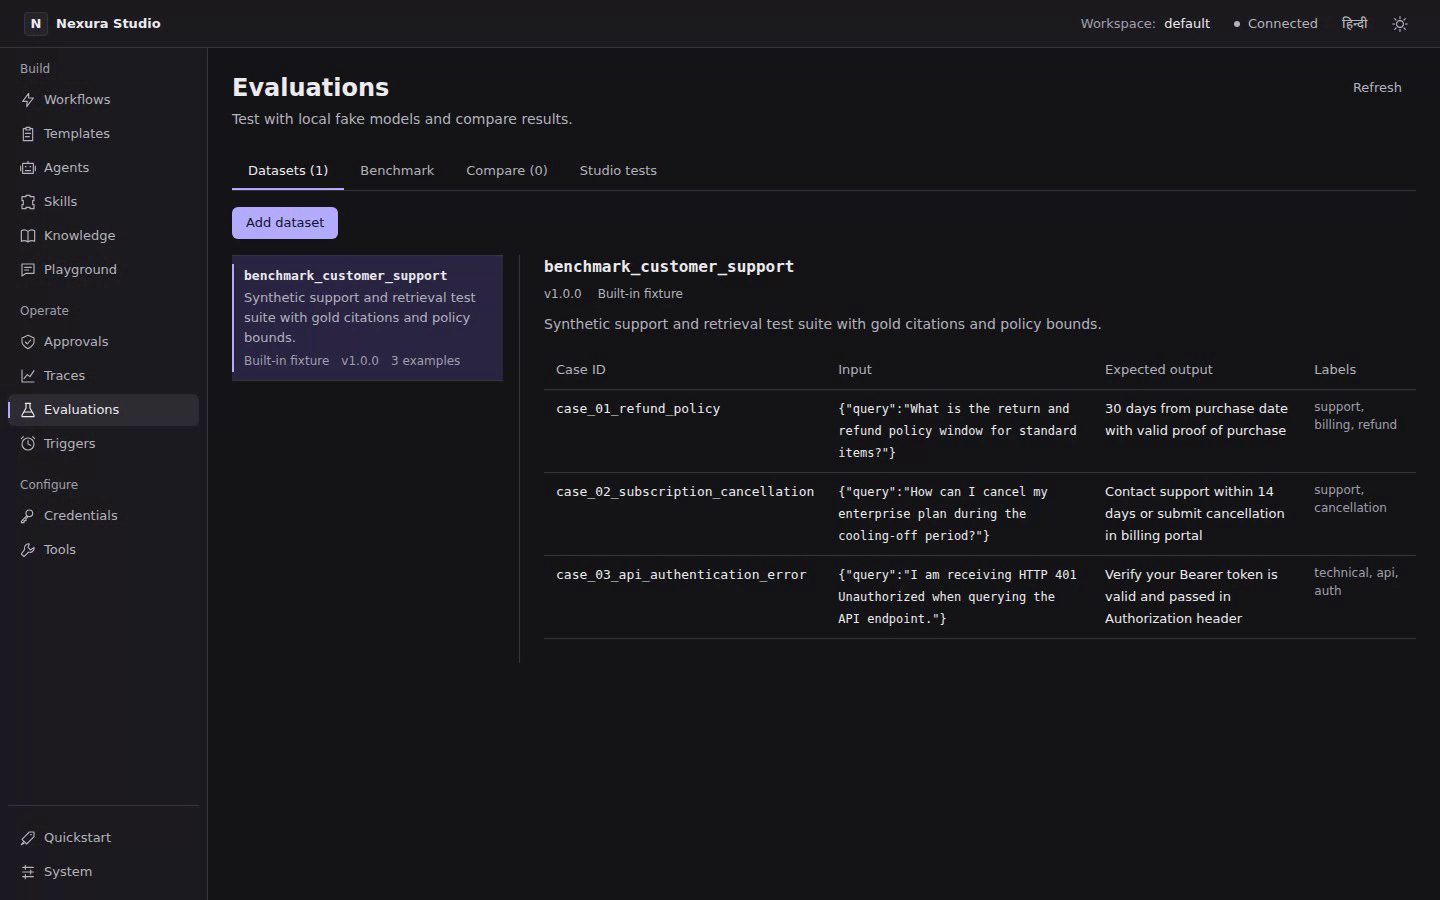
Task: Click the Triggers alarm clock icon
Action: pyautogui.click(x=28, y=444)
